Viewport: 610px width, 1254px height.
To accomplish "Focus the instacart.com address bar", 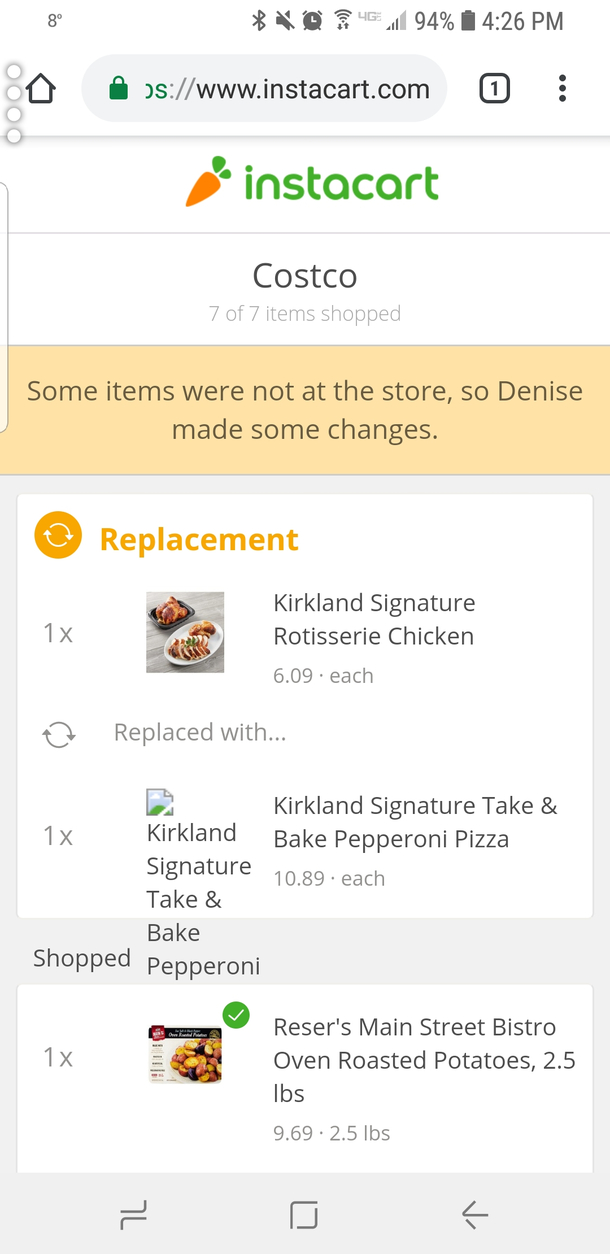I will [x=264, y=89].
